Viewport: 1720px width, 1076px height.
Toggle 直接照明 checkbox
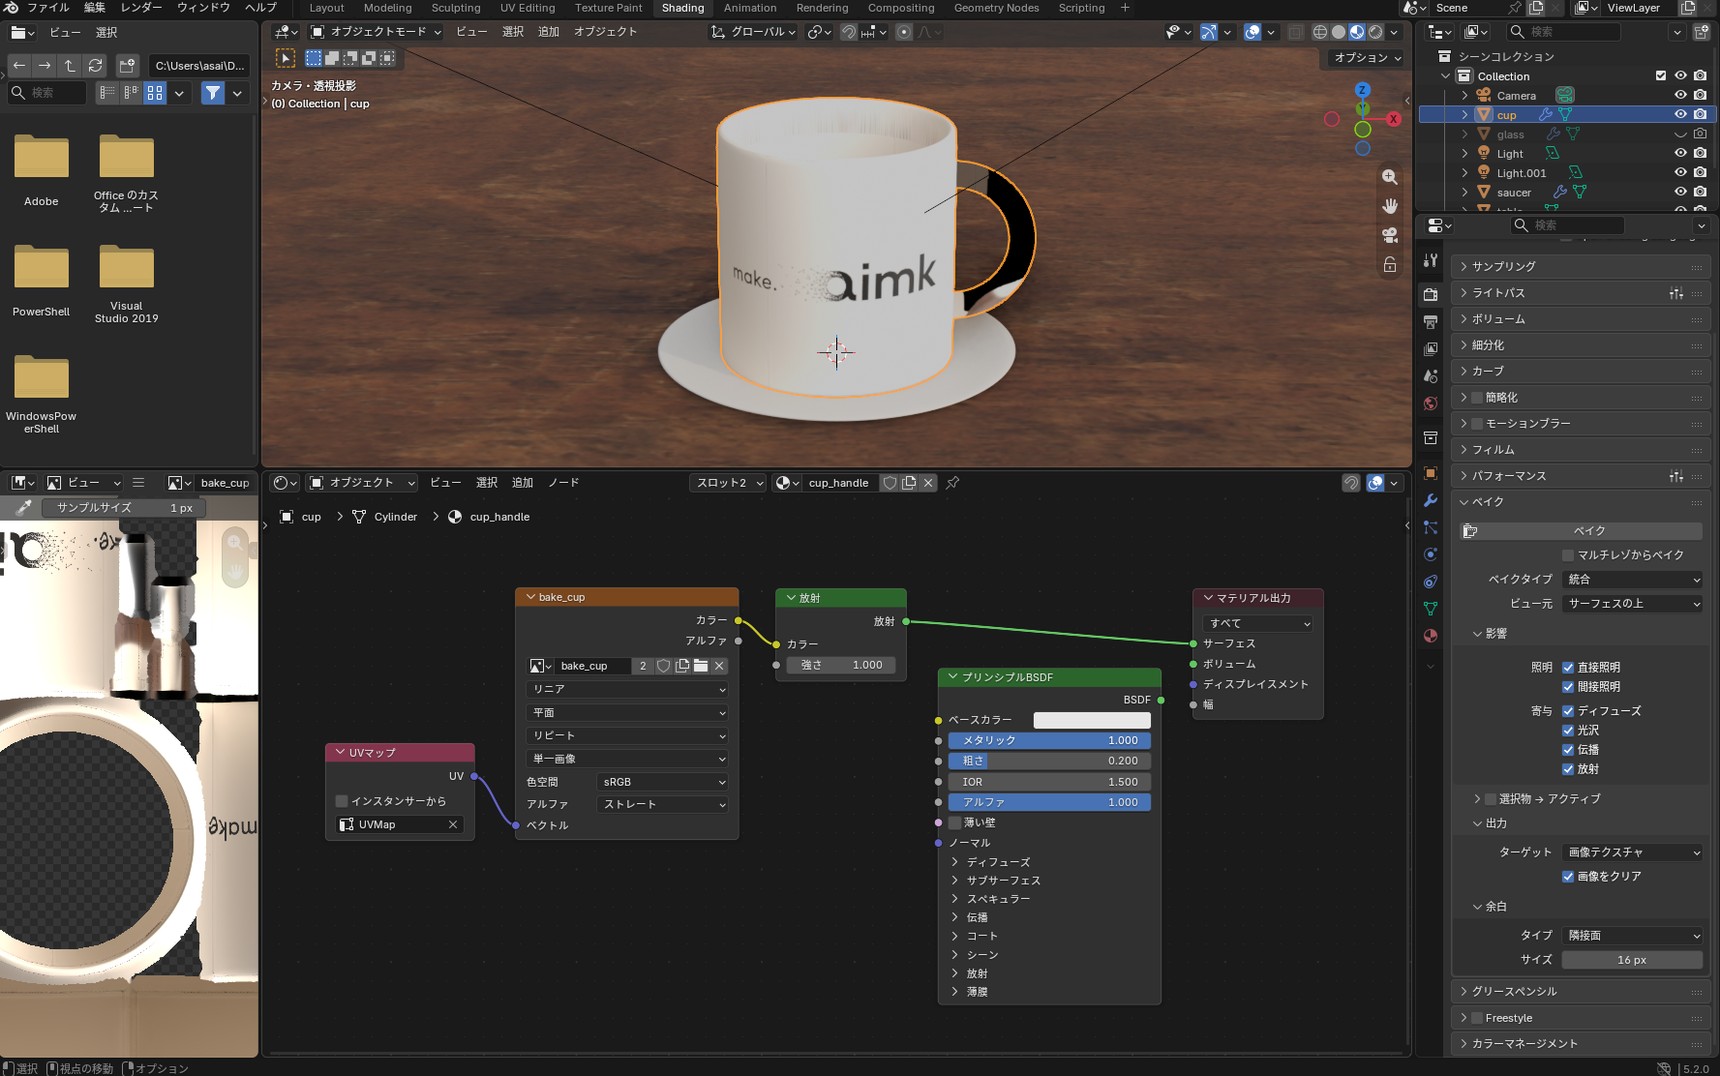[x=1568, y=668]
